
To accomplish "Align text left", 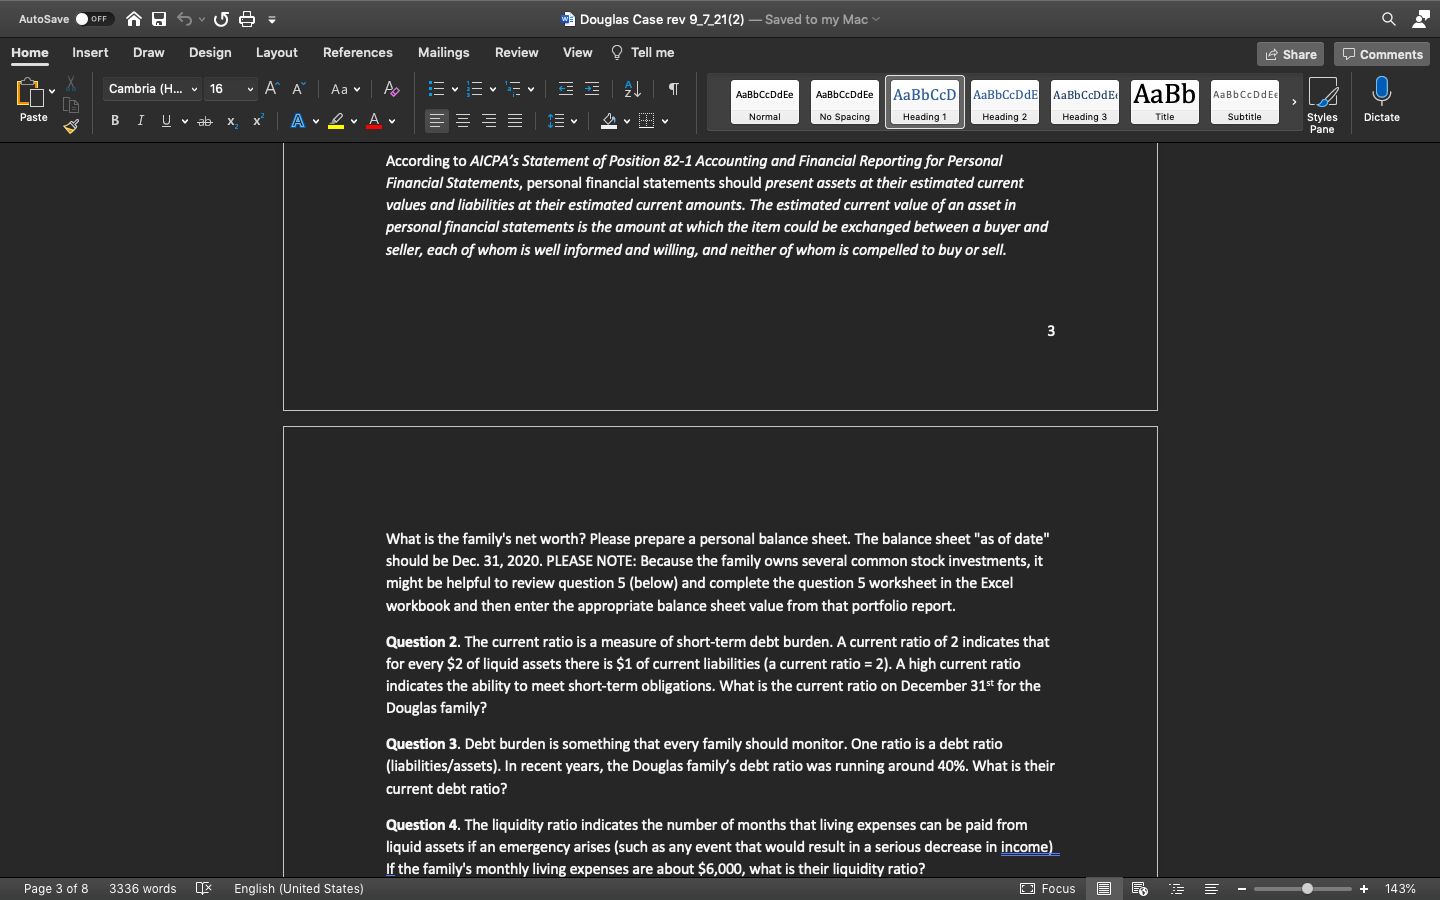I will [x=437, y=121].
